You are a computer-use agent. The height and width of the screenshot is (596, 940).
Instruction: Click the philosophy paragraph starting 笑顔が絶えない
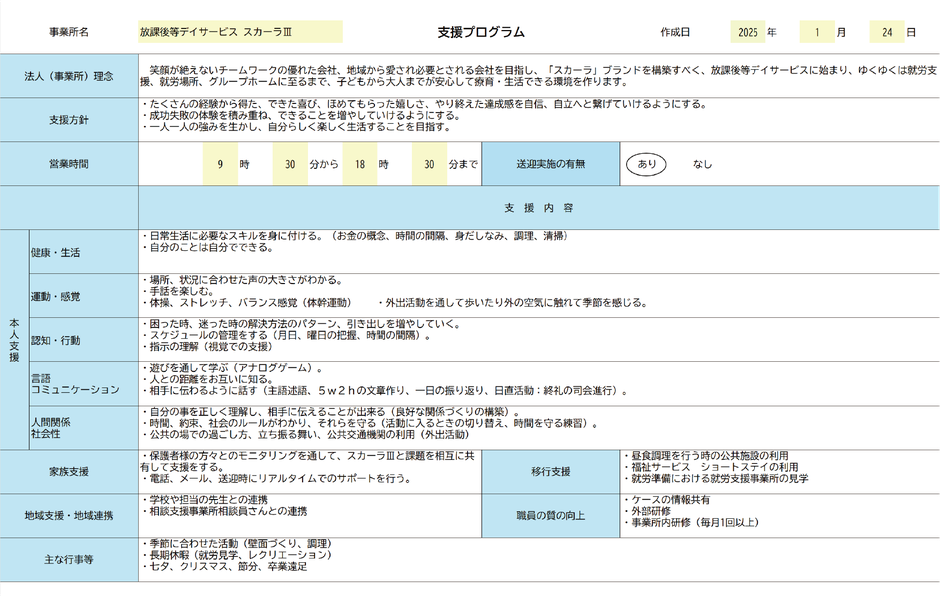(x=538, y=76)
